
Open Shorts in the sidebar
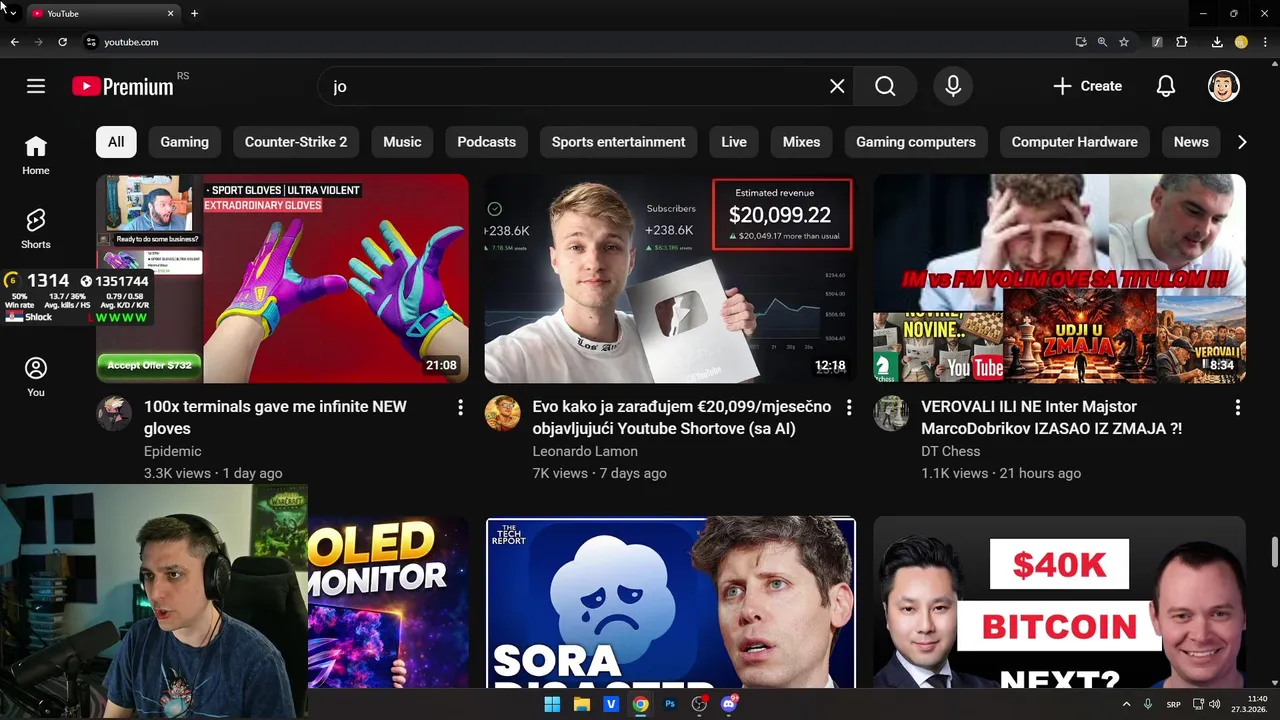click(x=36, y=229)
